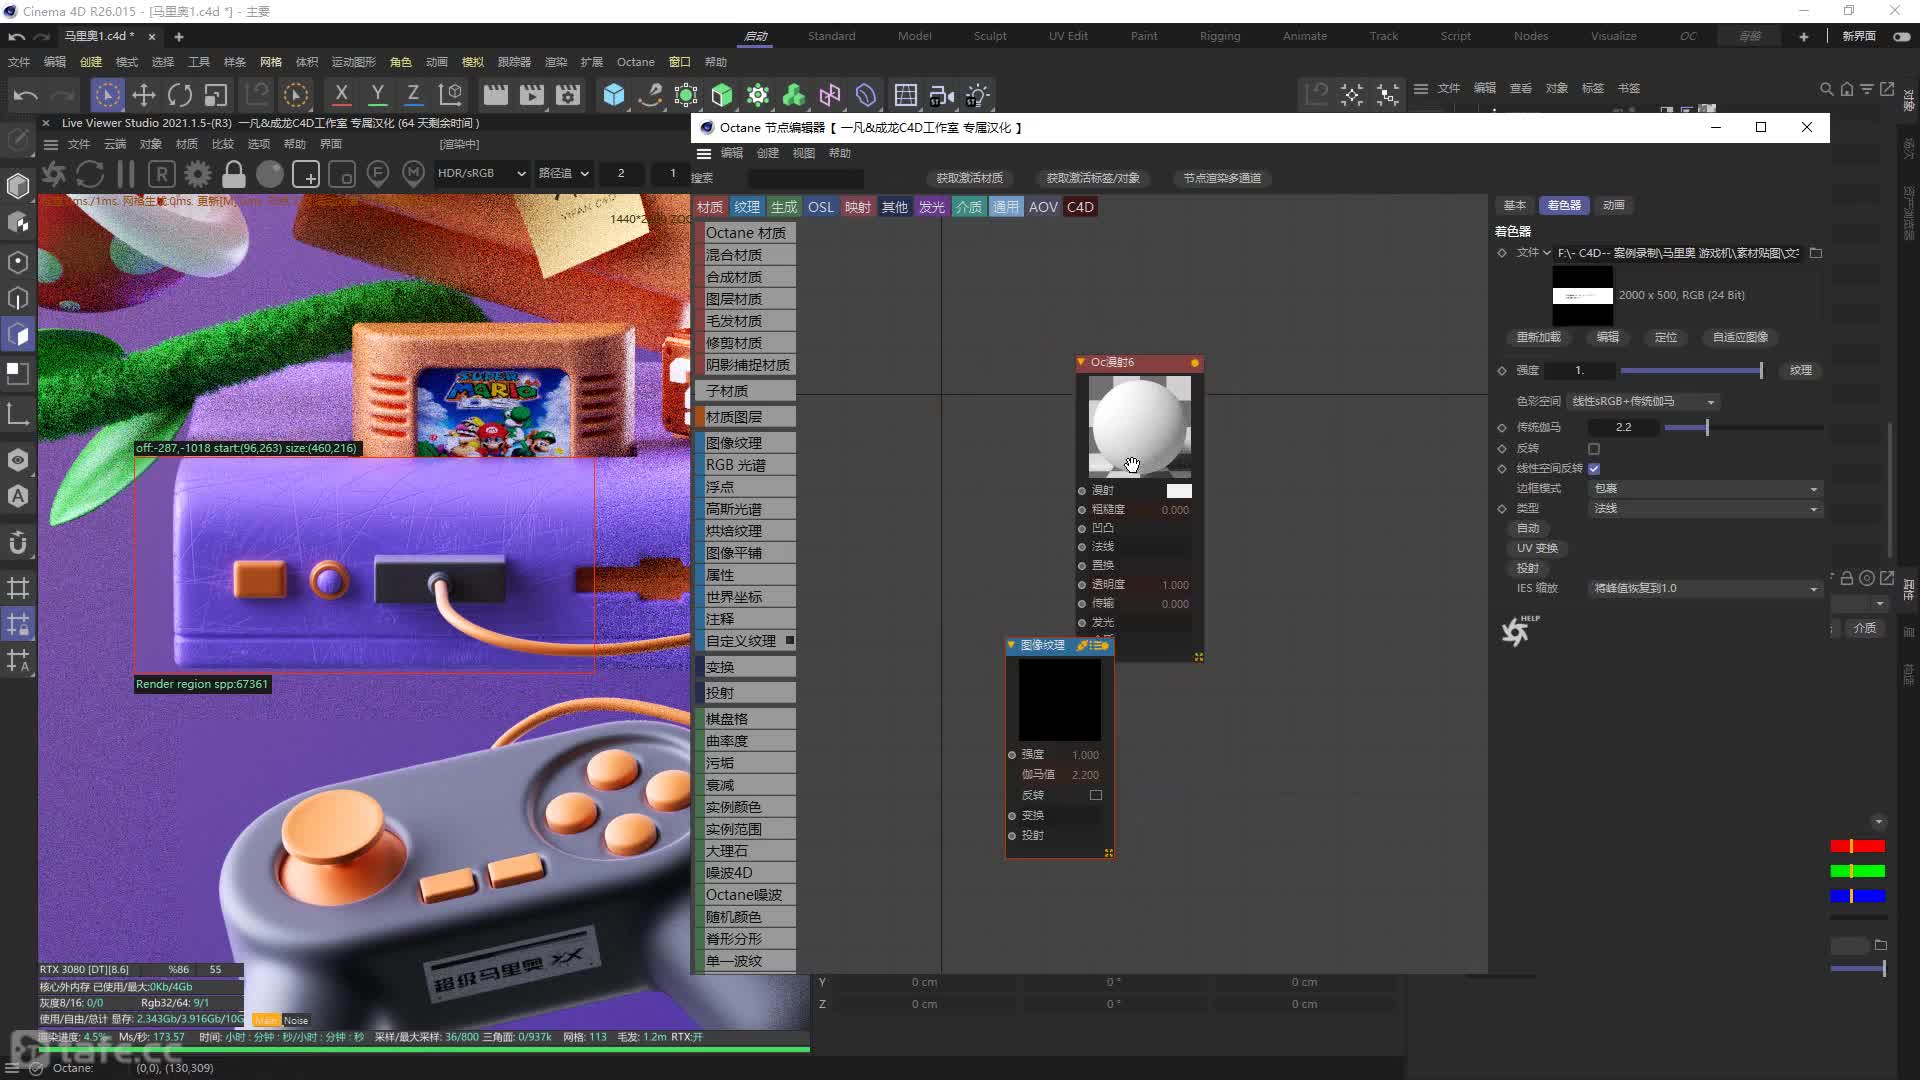Click the green MoGraph Cloner icon
The width and height of the screenshot is (1920, 1080).
point(794,95)
